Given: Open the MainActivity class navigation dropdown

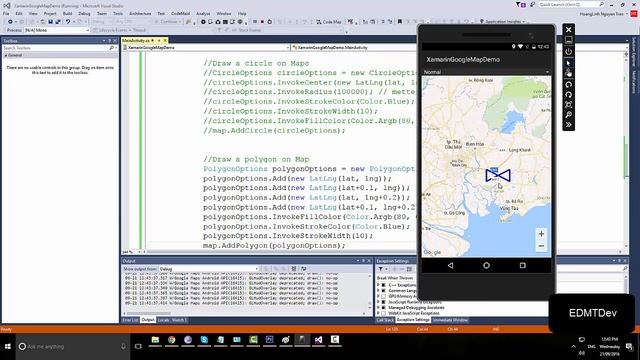Looking at the screenshot, I should pos(353,48).
